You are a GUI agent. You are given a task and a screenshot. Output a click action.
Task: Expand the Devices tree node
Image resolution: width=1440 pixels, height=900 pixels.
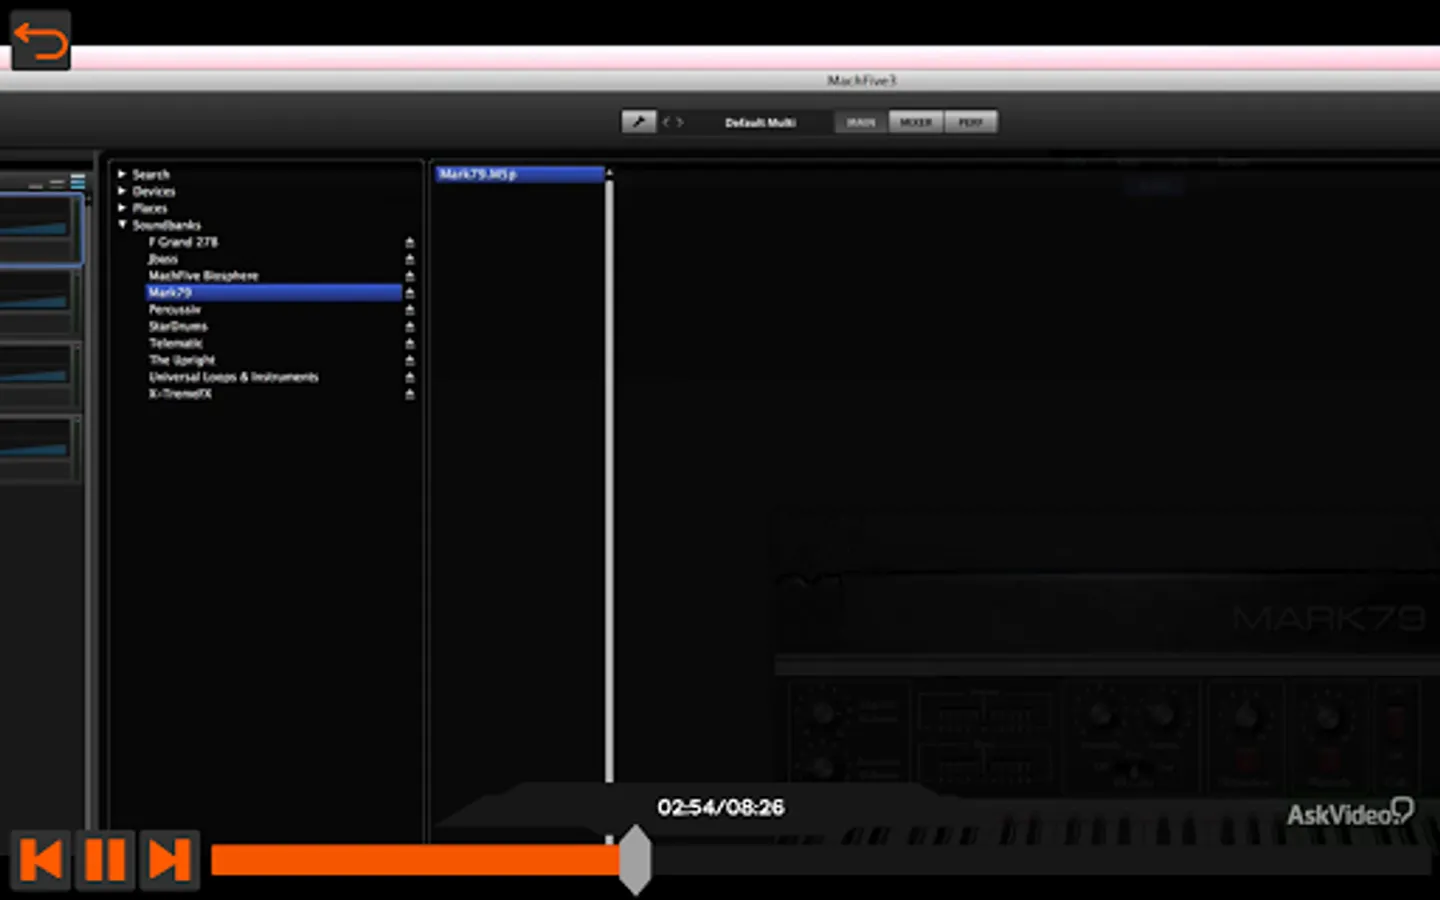click(x=122, y=191)
